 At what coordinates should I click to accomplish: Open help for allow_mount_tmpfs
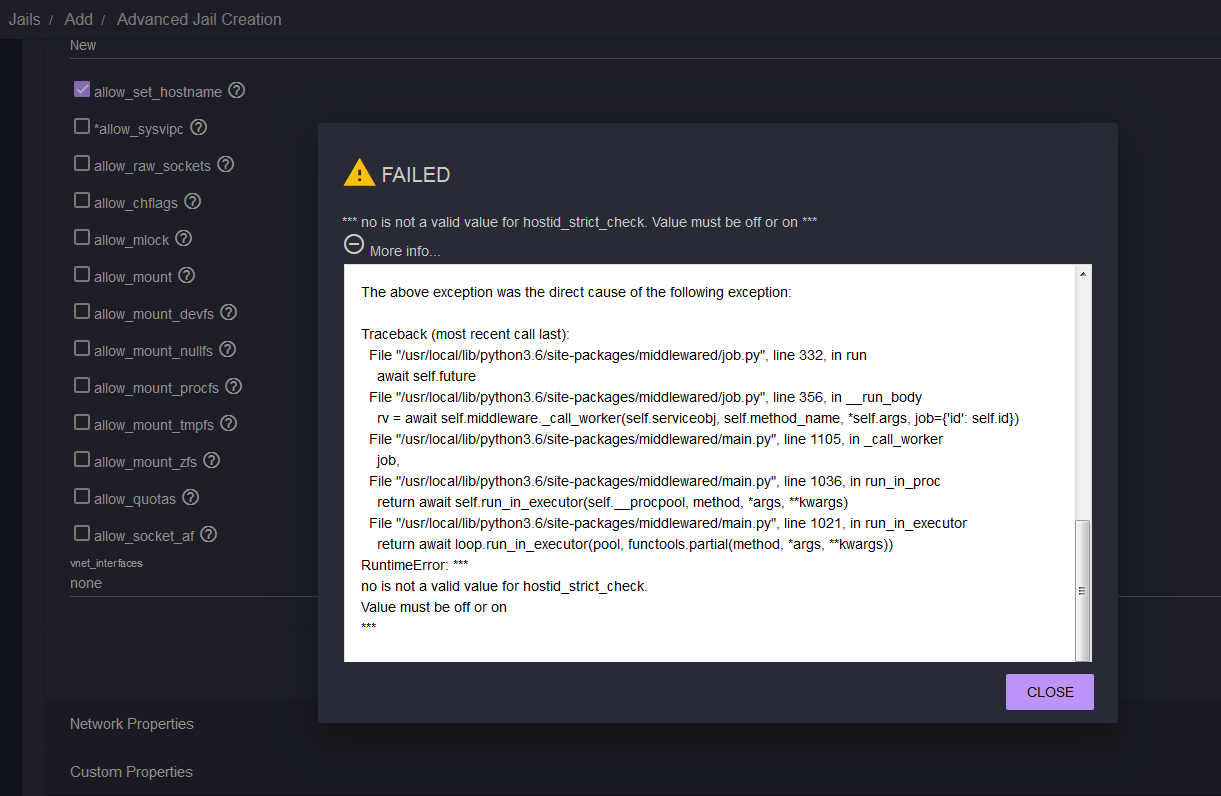(229, 423)
